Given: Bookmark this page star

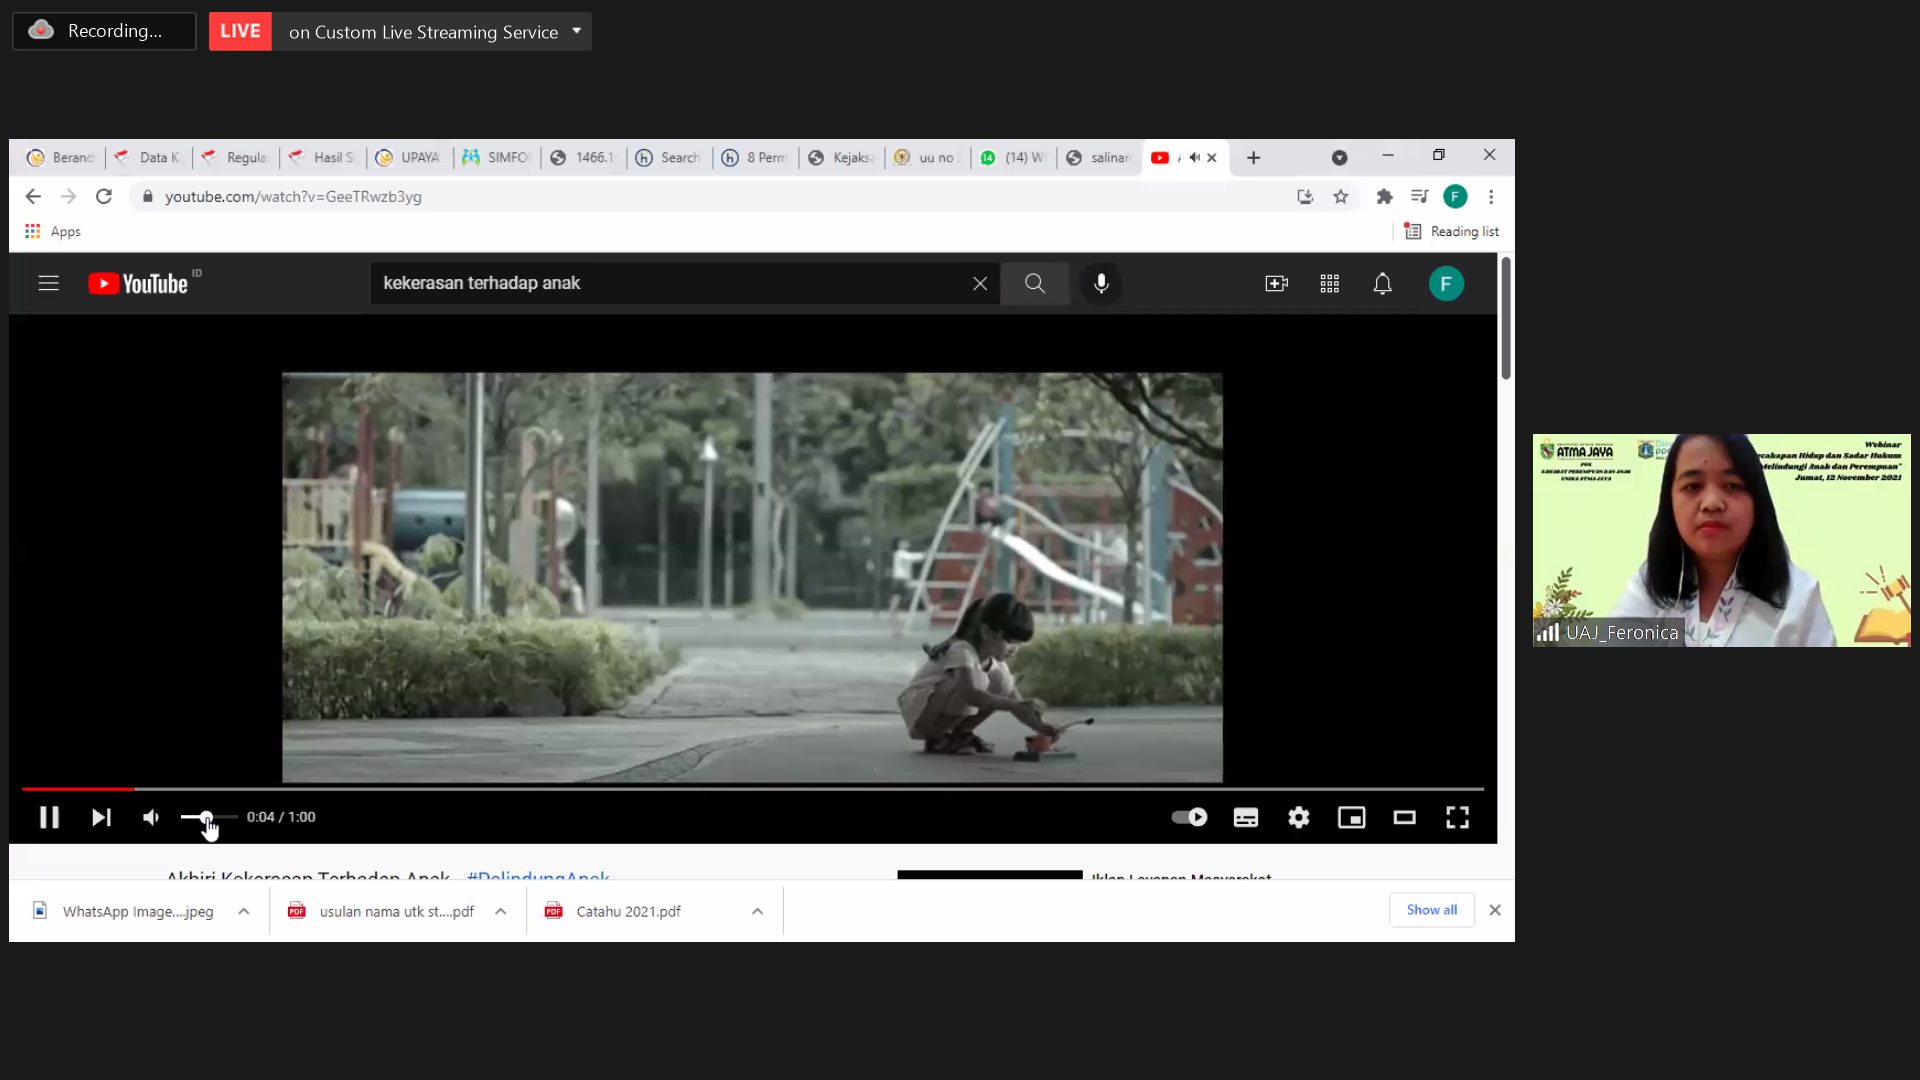Looking at the screenshot, I should click(1340, 196).
